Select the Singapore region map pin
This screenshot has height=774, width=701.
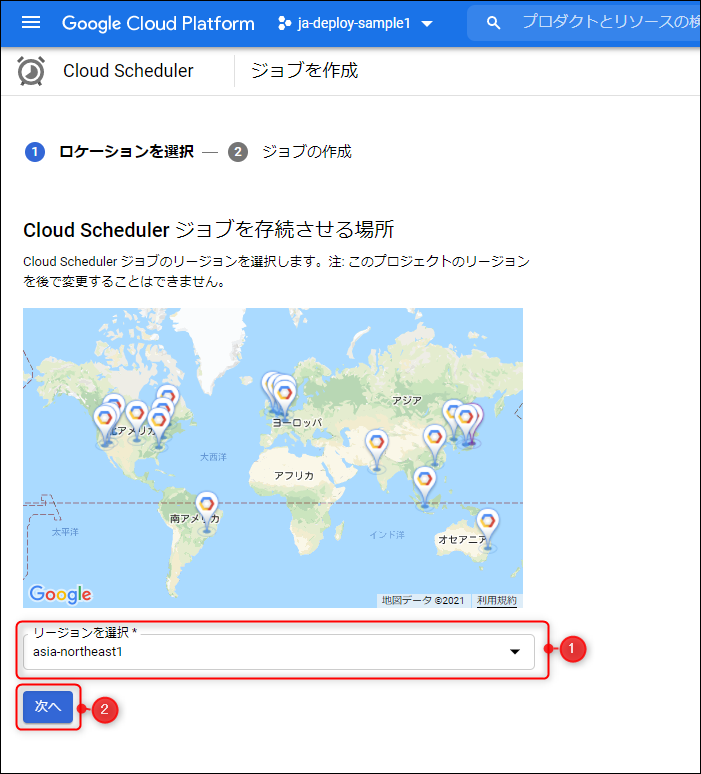coord(425,481)
